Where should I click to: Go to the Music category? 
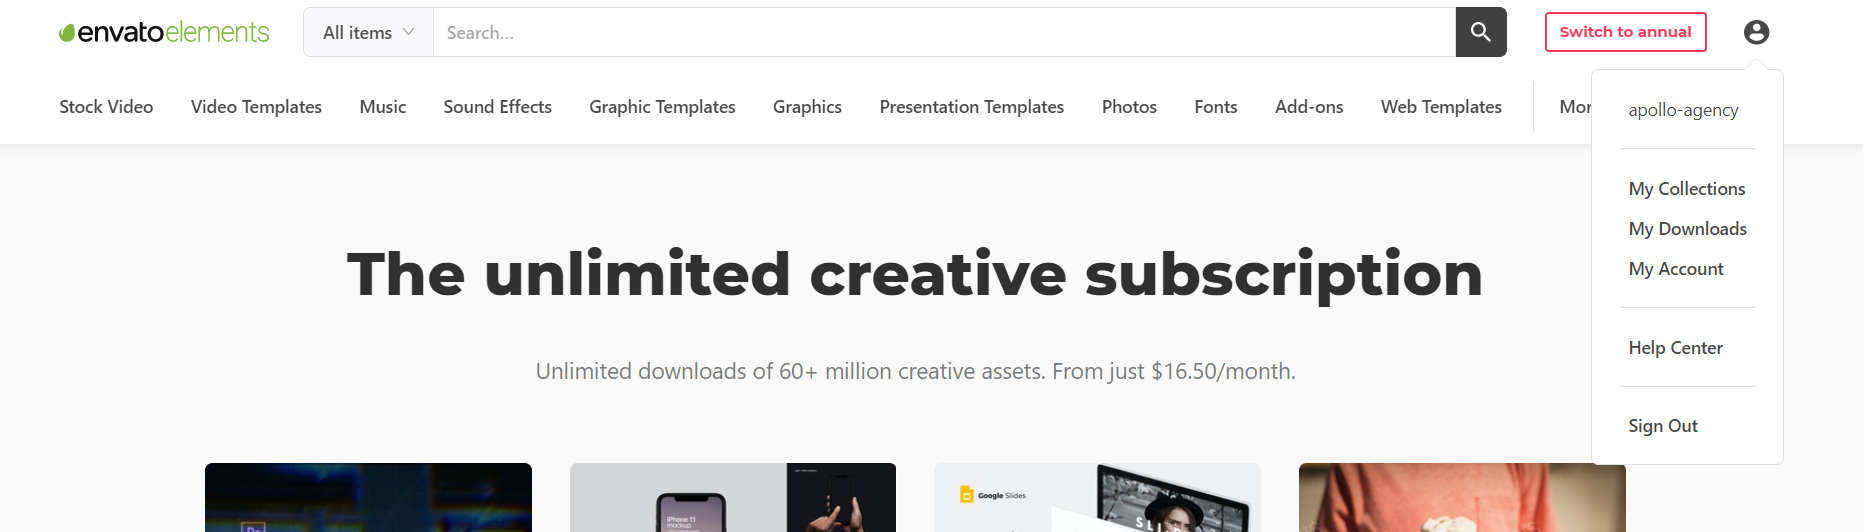click(x=383, y=107)
